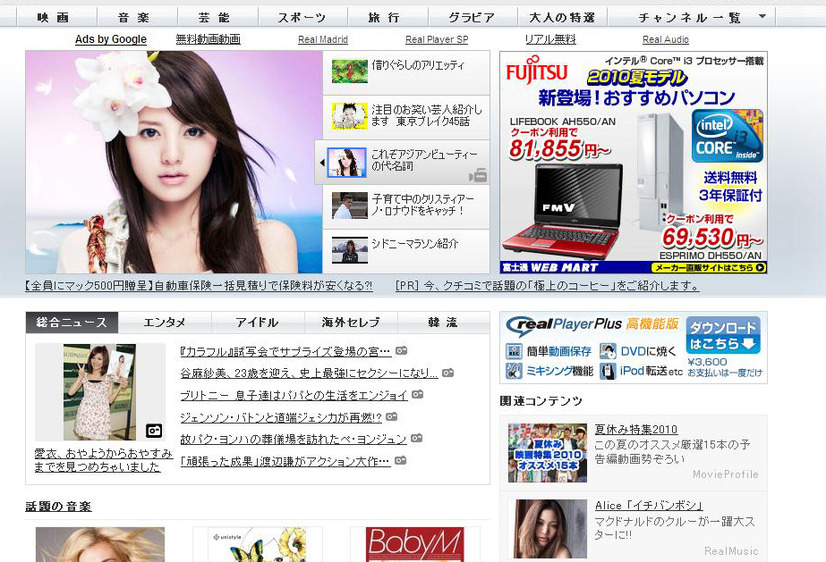Click 東京ブレイク45話 feature text
Image resolution: width=826 pixels, height=562 pixels.
[x=432, y=121]
